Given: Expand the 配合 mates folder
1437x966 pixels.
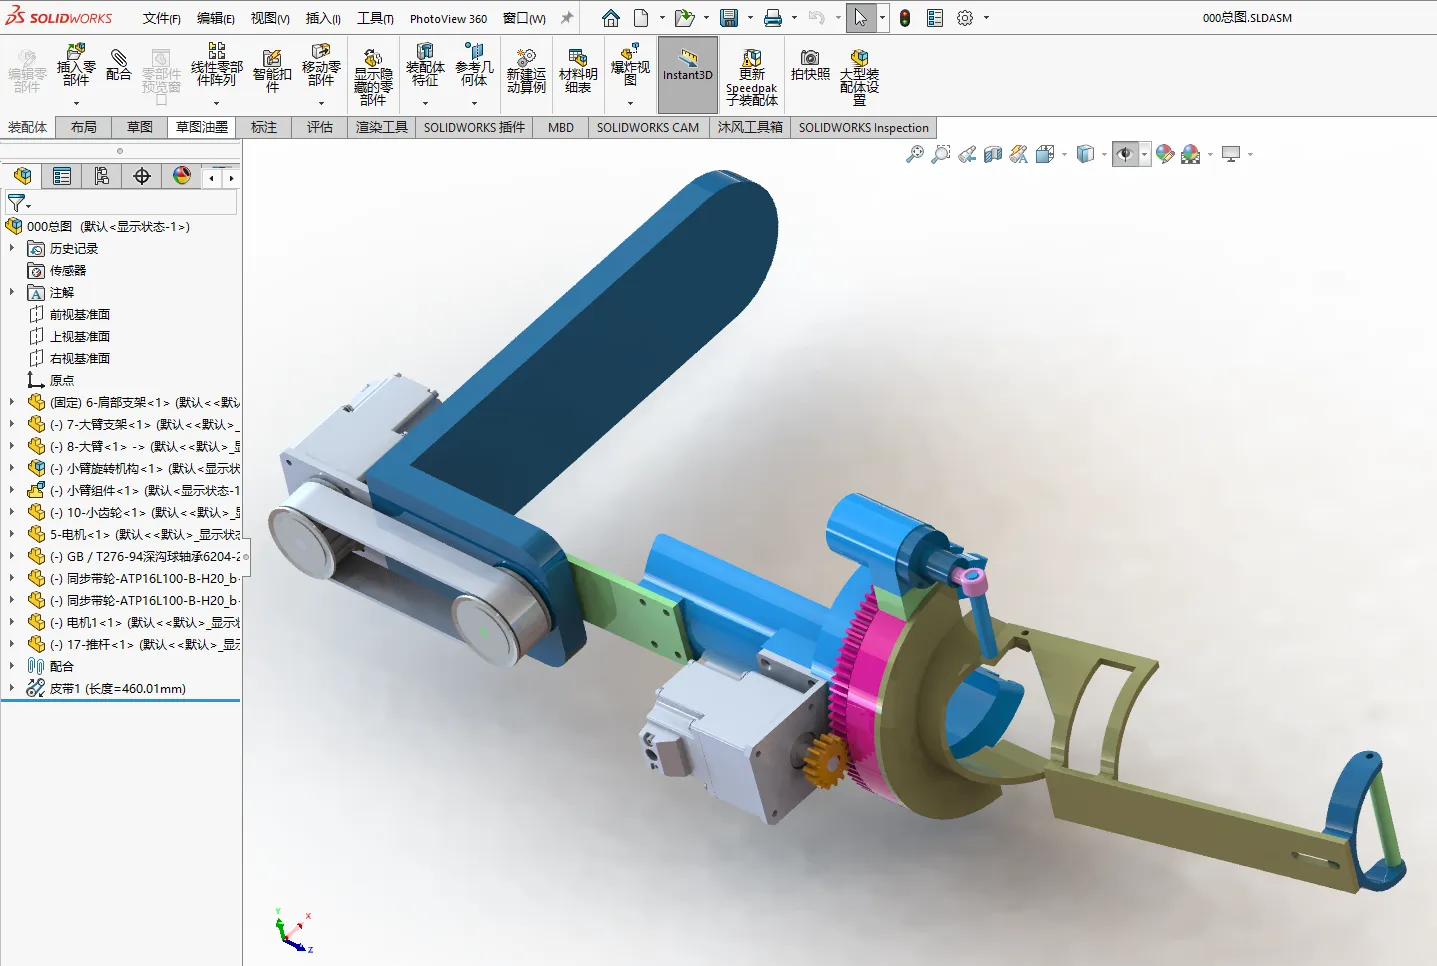Looking at the screenshot, I should (x=11, y=666).
